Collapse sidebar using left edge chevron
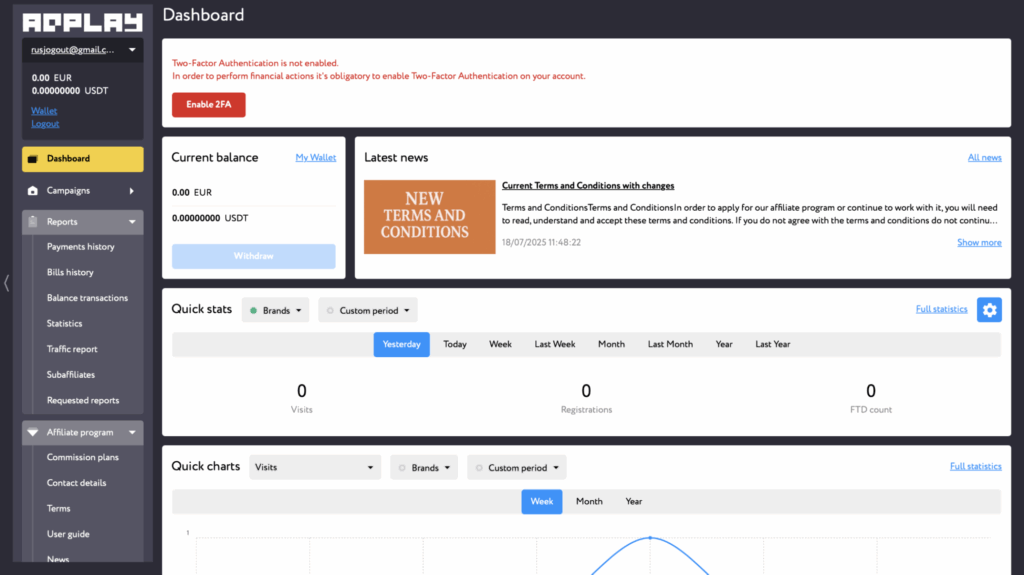The height and width of the screenshot is (575, 1024). (7, 283)
